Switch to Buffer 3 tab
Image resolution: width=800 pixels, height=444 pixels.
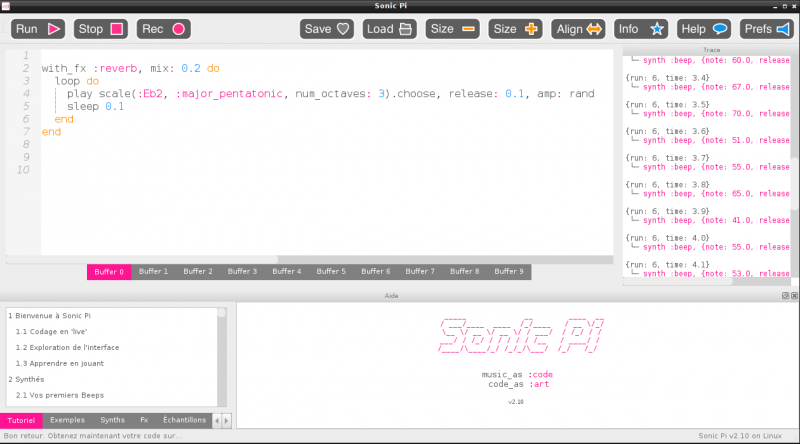pyautogui.click(x=242, y=271)
